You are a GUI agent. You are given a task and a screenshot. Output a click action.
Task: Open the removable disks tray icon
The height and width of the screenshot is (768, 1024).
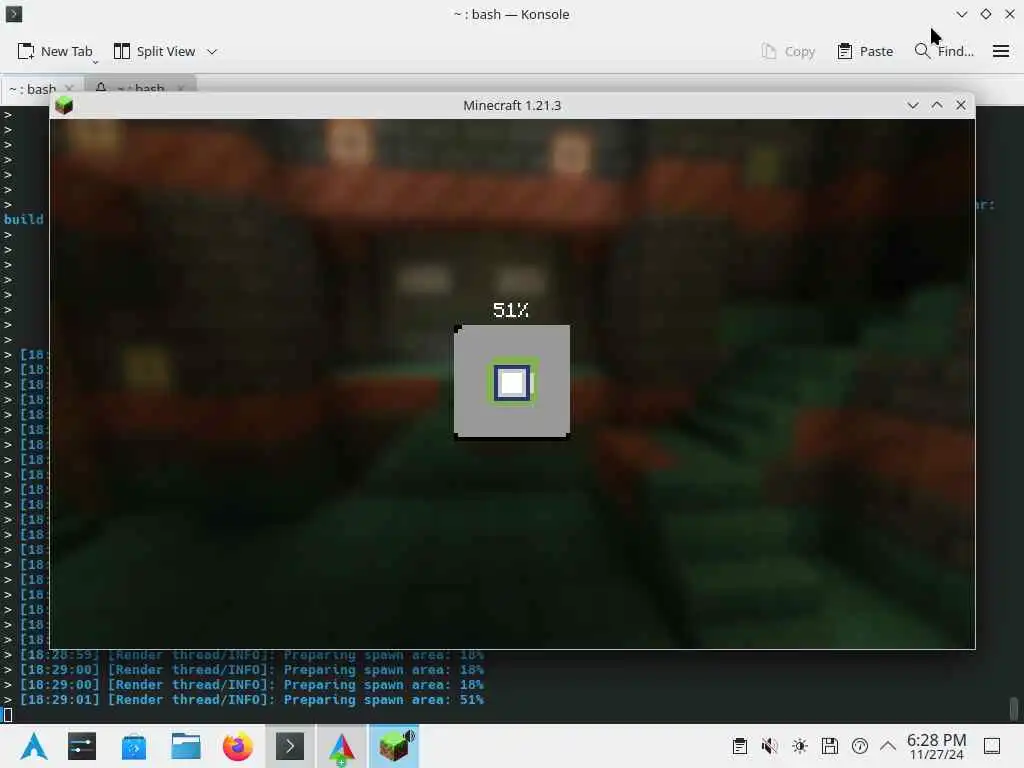[830, 746]
